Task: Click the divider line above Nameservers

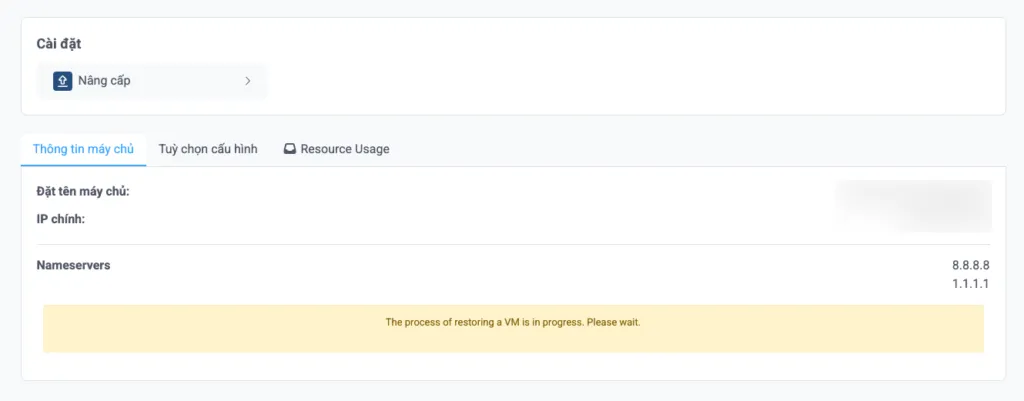Action: 512,244
